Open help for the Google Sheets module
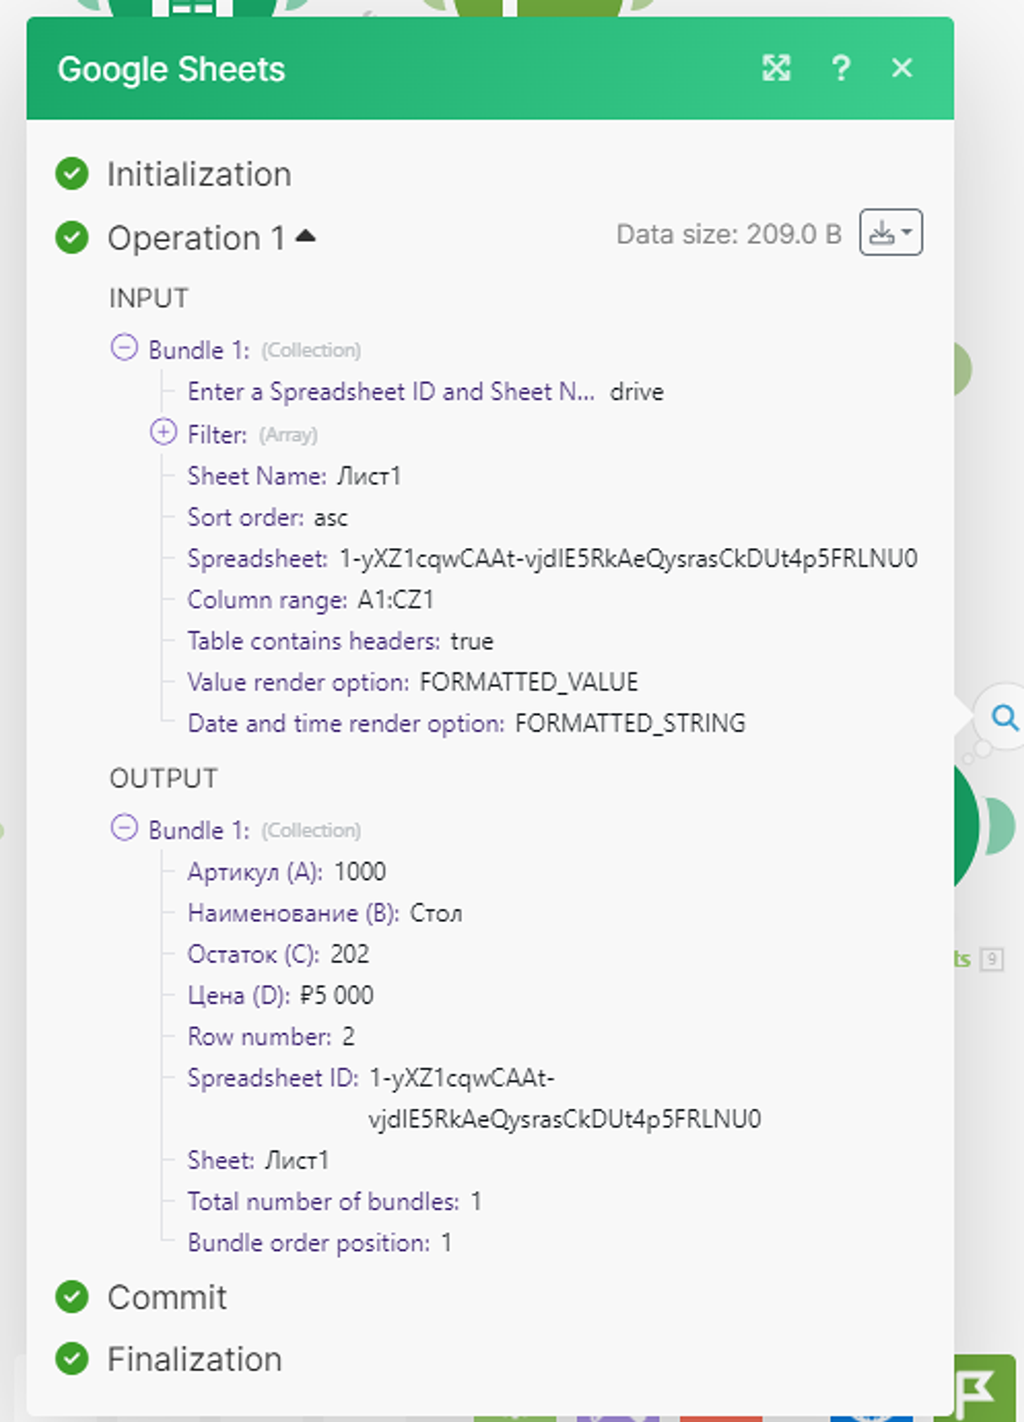1024x1422 pixels. click(841, 68)
